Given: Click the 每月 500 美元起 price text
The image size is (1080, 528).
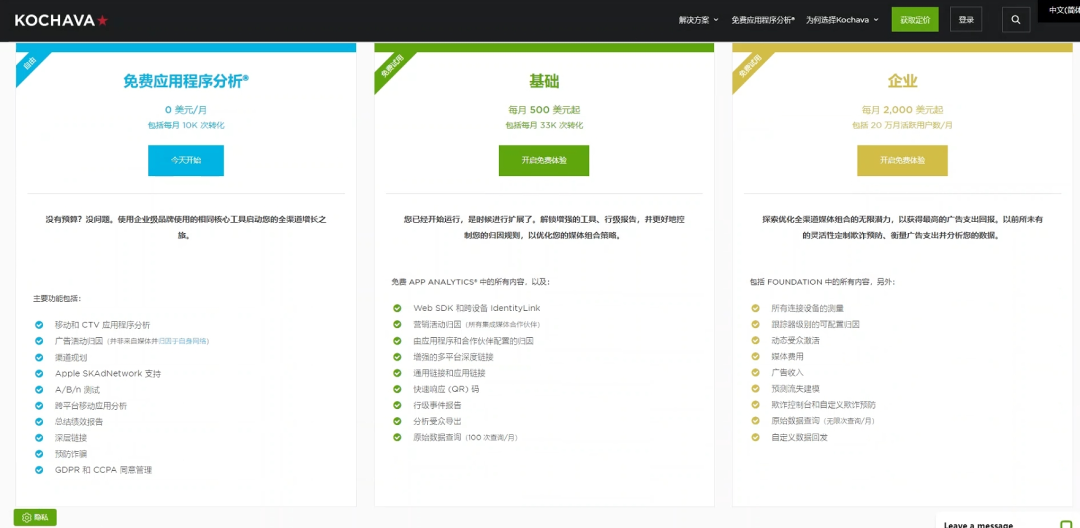Looking at the screenshot, I should [544, 110].
